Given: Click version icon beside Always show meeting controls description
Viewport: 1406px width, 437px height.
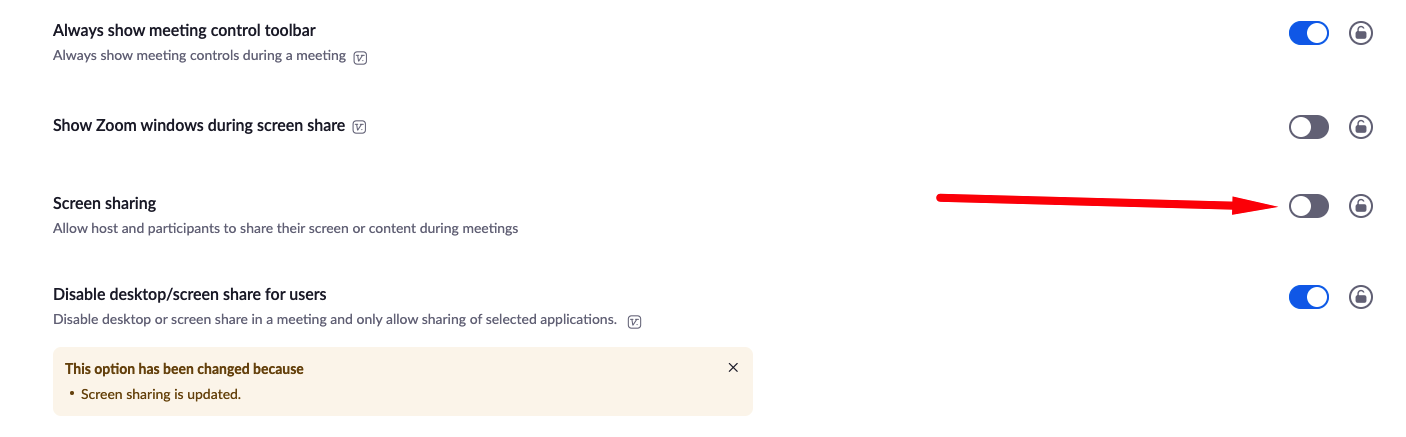Looking at the screenshot, I should pos(361,57).
